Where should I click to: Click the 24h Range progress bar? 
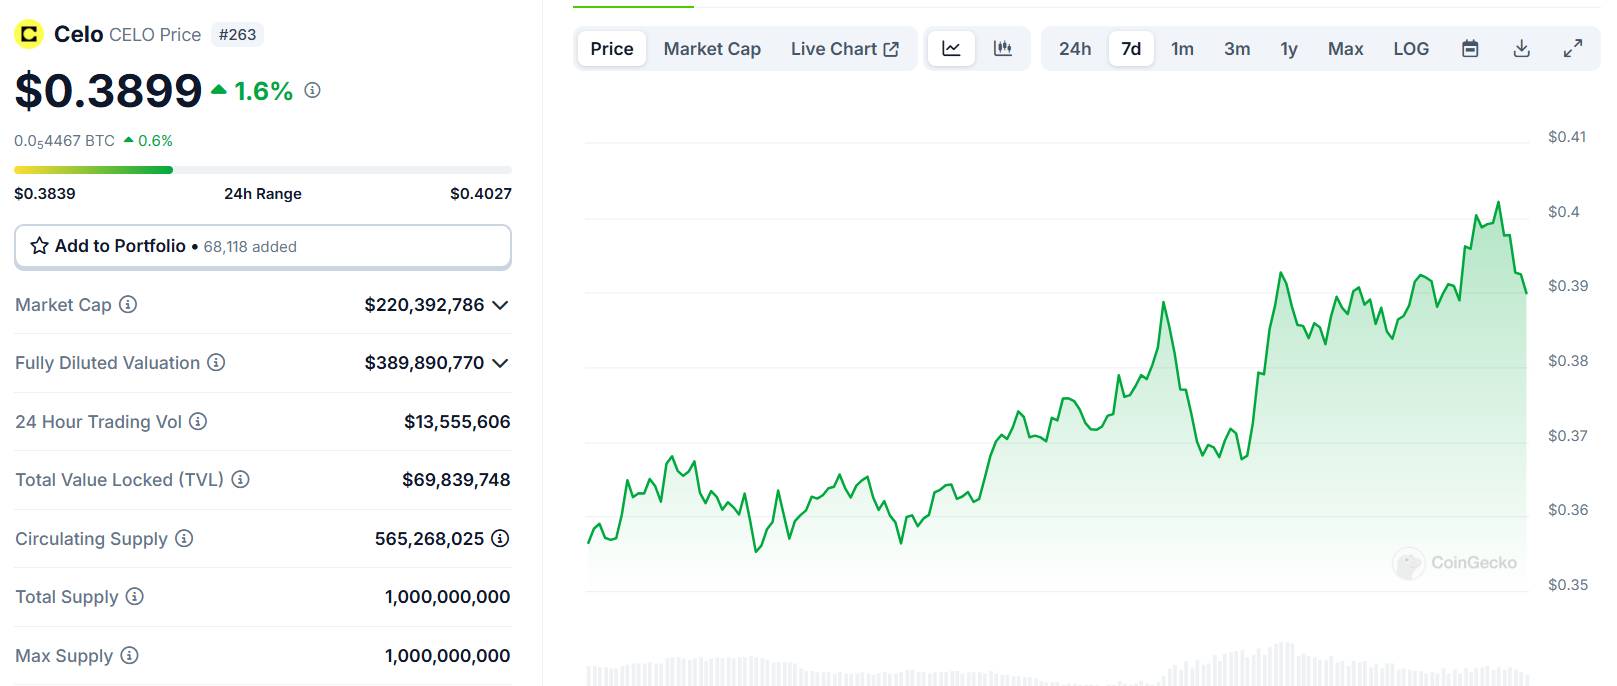tap(263, 170)
